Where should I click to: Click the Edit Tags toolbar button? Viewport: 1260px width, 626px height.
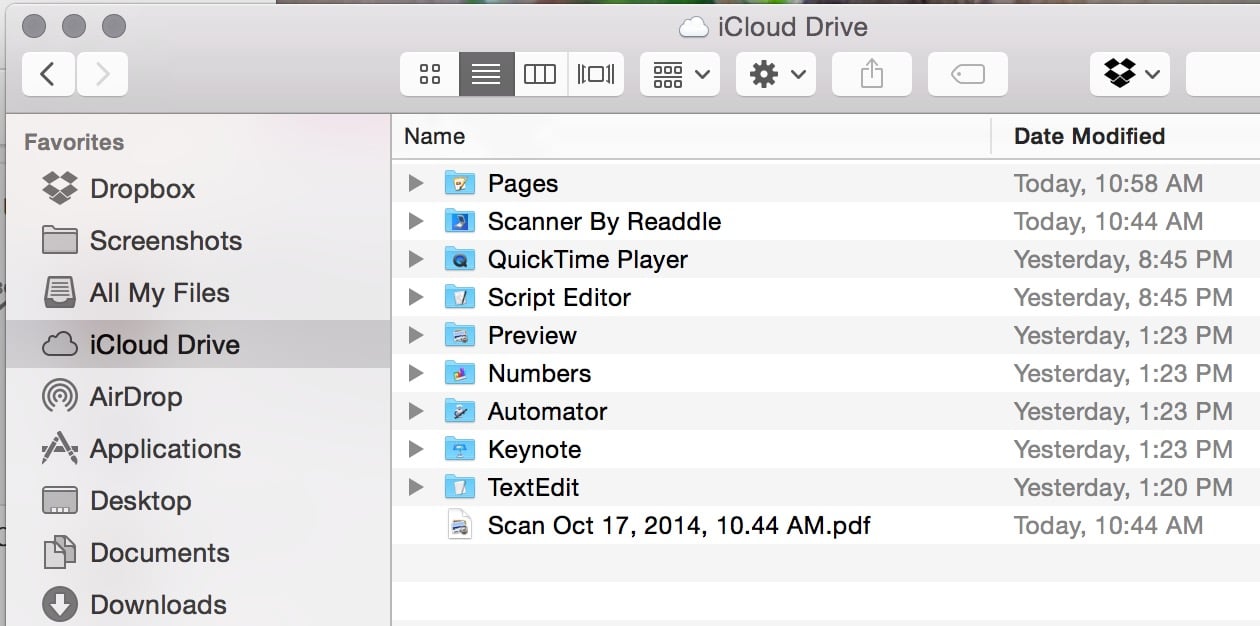click(968, 74)
